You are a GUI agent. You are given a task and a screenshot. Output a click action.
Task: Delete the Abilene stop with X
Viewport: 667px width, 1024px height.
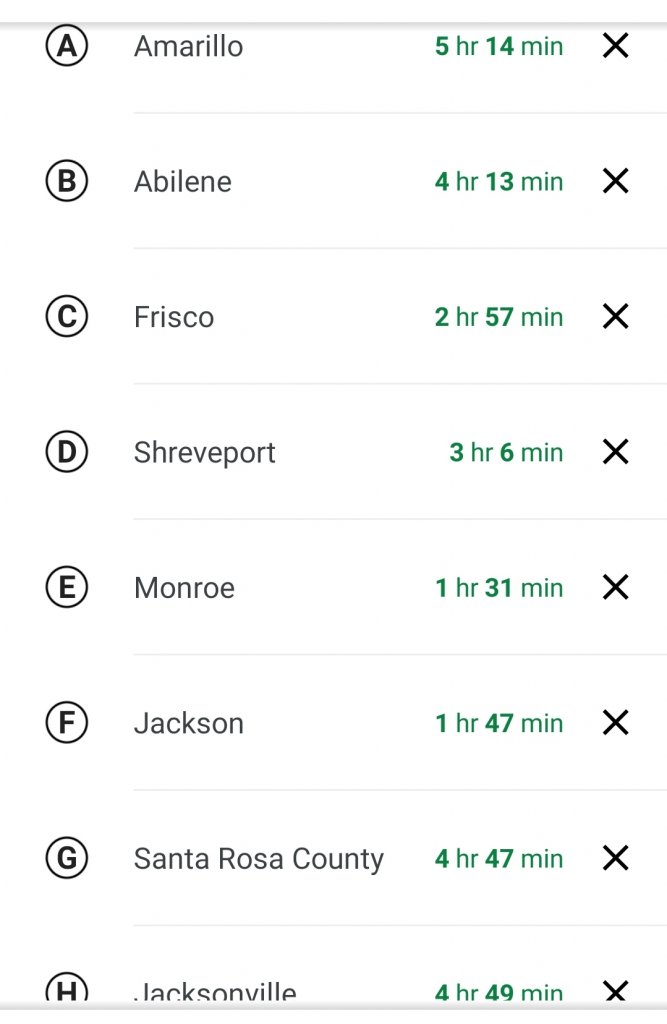point(615,181)
